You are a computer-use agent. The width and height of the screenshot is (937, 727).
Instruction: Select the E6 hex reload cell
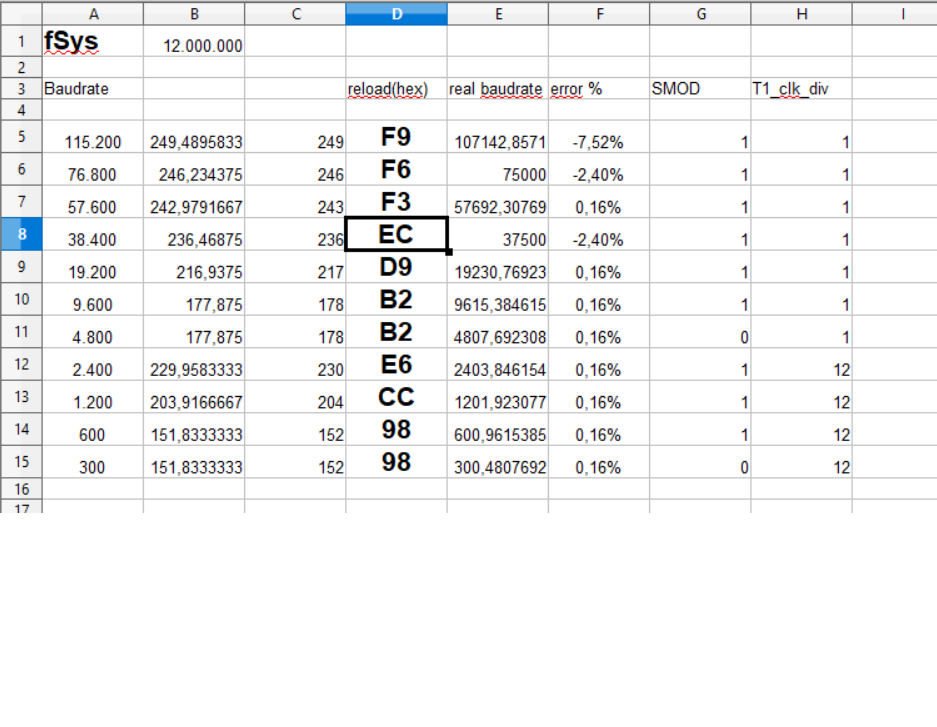[x=396, y=364]
